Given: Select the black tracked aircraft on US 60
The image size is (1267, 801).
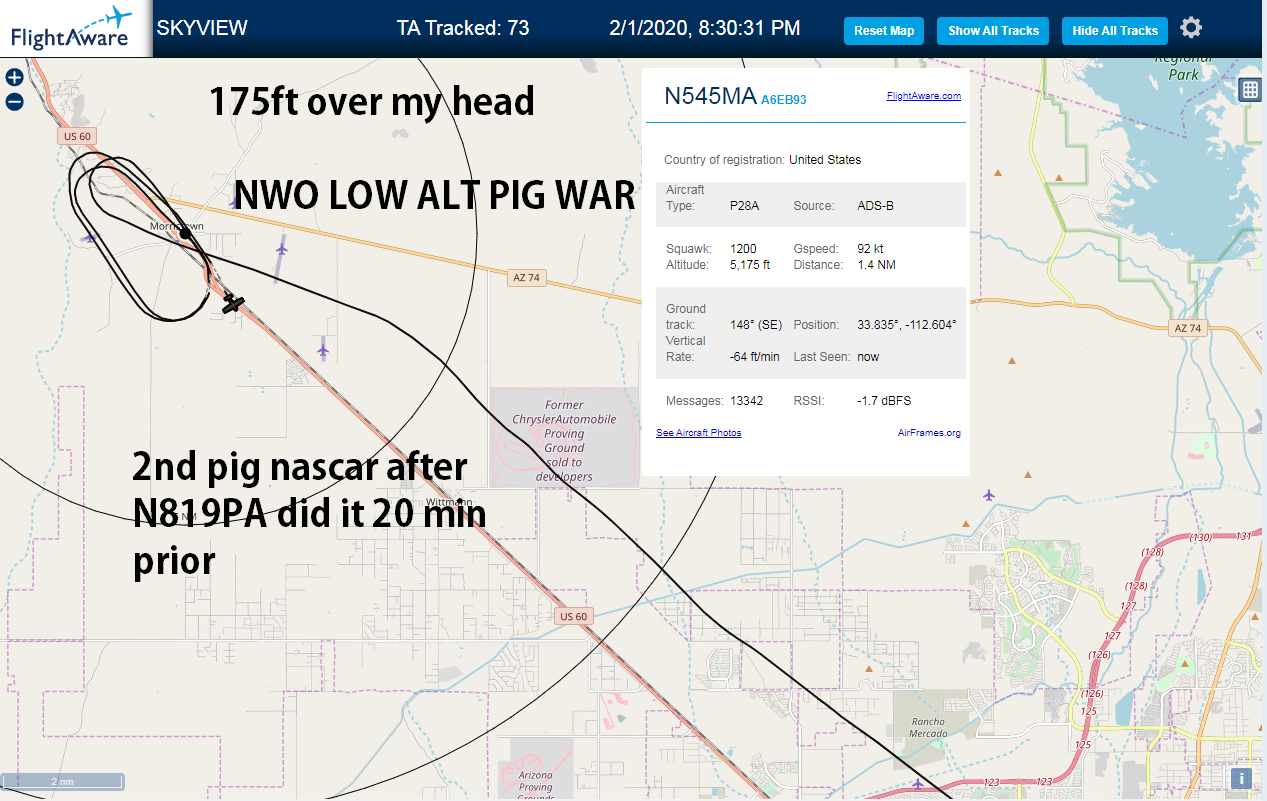Looking at the screenshot, I should 233,303.
